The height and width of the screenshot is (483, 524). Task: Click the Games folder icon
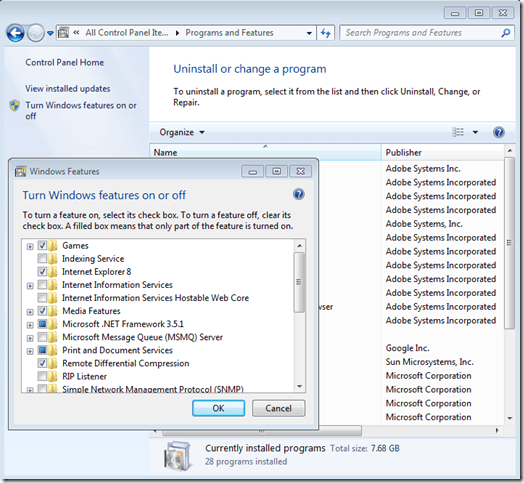53,245
